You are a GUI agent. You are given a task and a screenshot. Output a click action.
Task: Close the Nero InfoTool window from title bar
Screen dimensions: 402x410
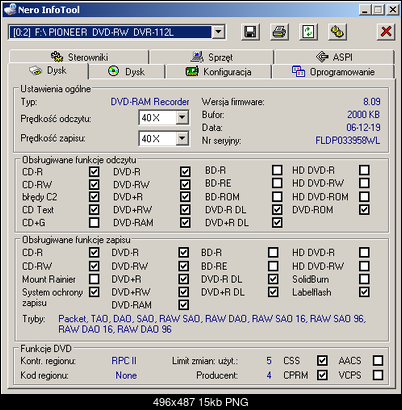[x=393, y=10]
